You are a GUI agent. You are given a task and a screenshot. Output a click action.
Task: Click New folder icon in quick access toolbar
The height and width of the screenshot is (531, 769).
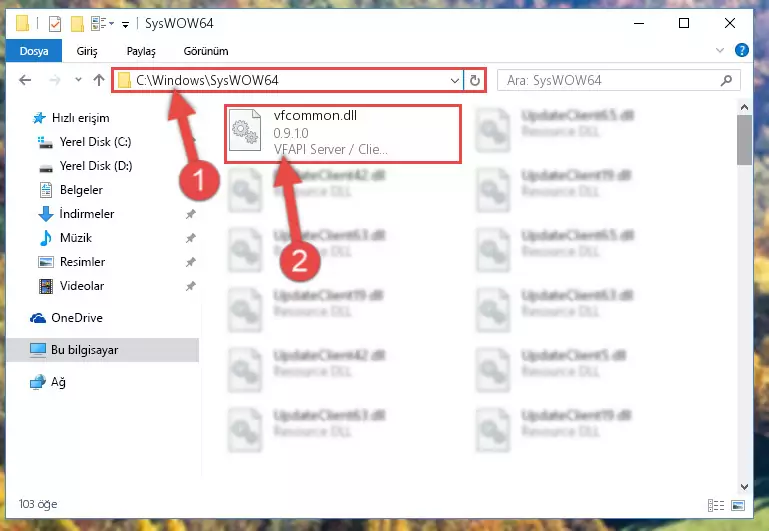[x=77, y=24]
